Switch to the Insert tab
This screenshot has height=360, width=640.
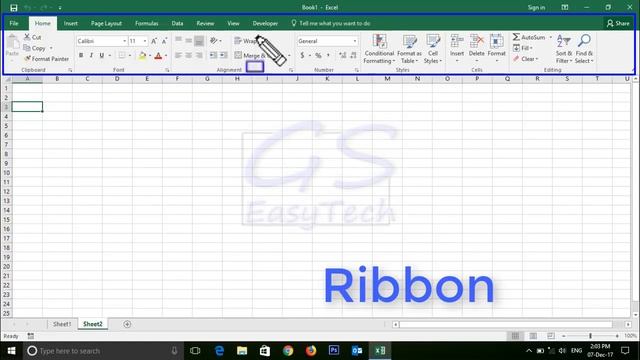(71, 23)
